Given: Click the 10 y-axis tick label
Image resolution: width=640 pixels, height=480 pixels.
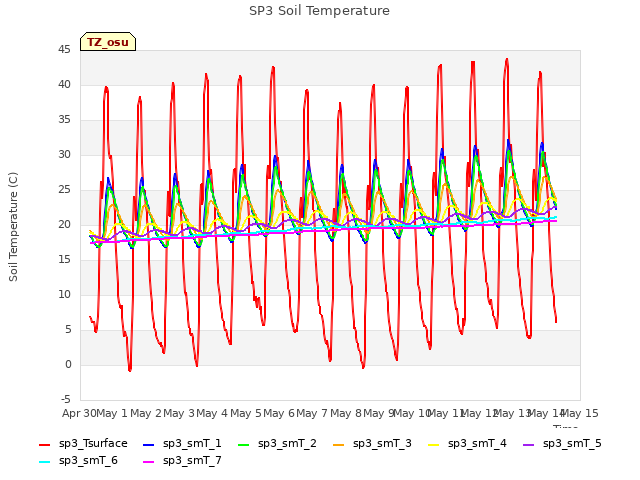Looking at the screenshot, I should (64, 295).
